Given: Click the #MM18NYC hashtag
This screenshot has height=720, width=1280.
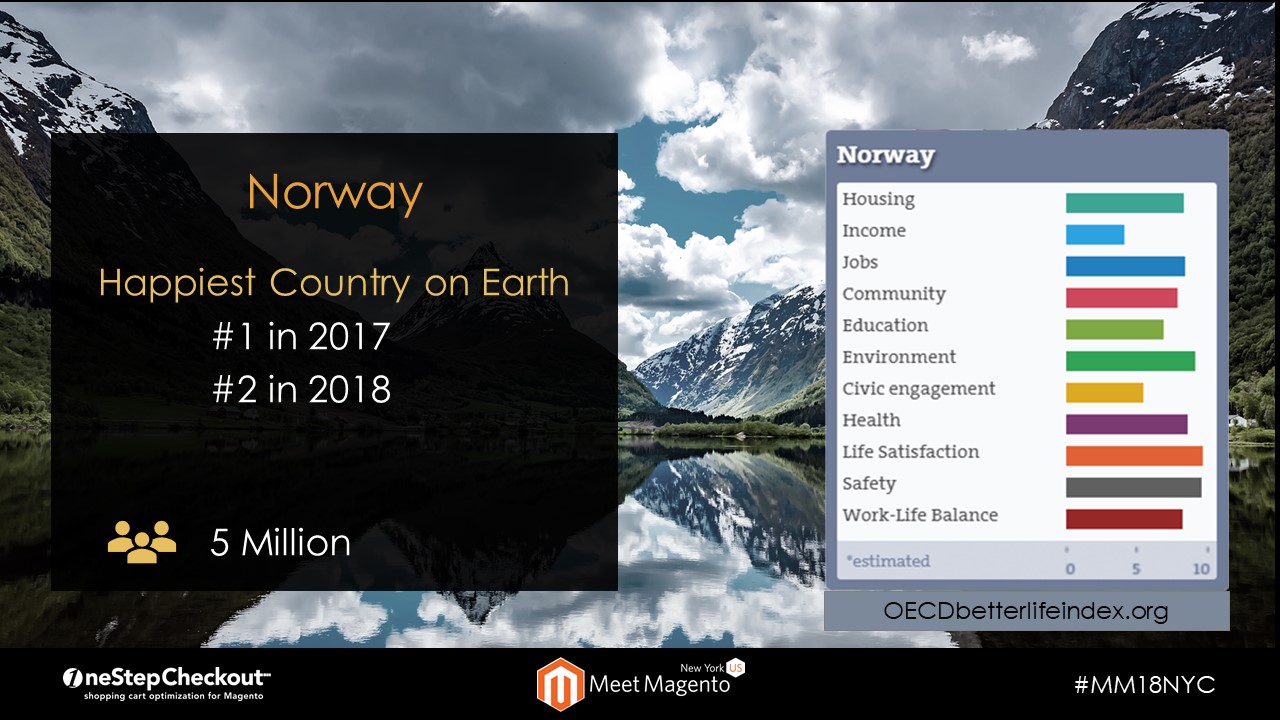Looking at the screenshot, I should (x=1144, y=685).
